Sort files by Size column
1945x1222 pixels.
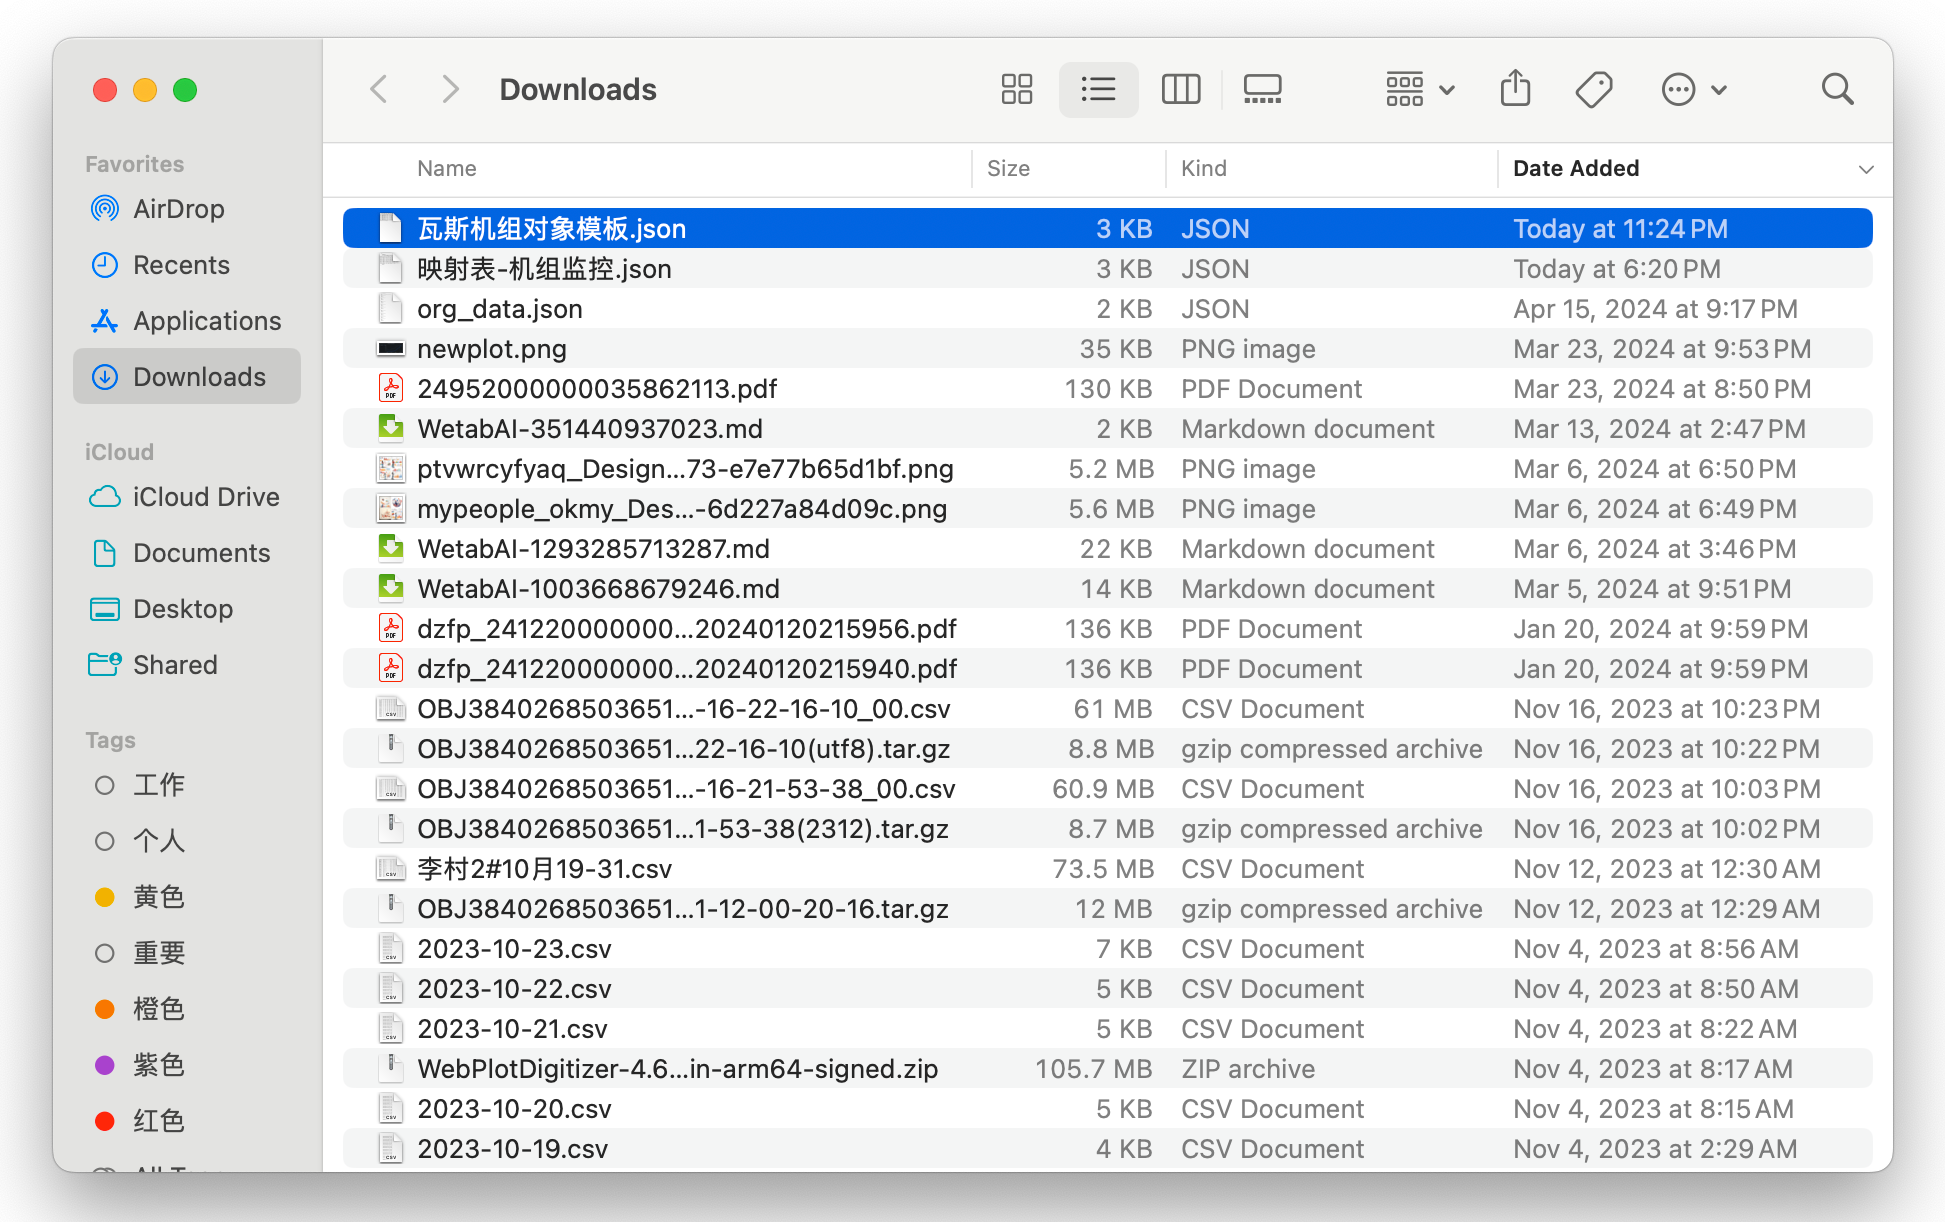pyautogui.click(x=1008, y=169)
